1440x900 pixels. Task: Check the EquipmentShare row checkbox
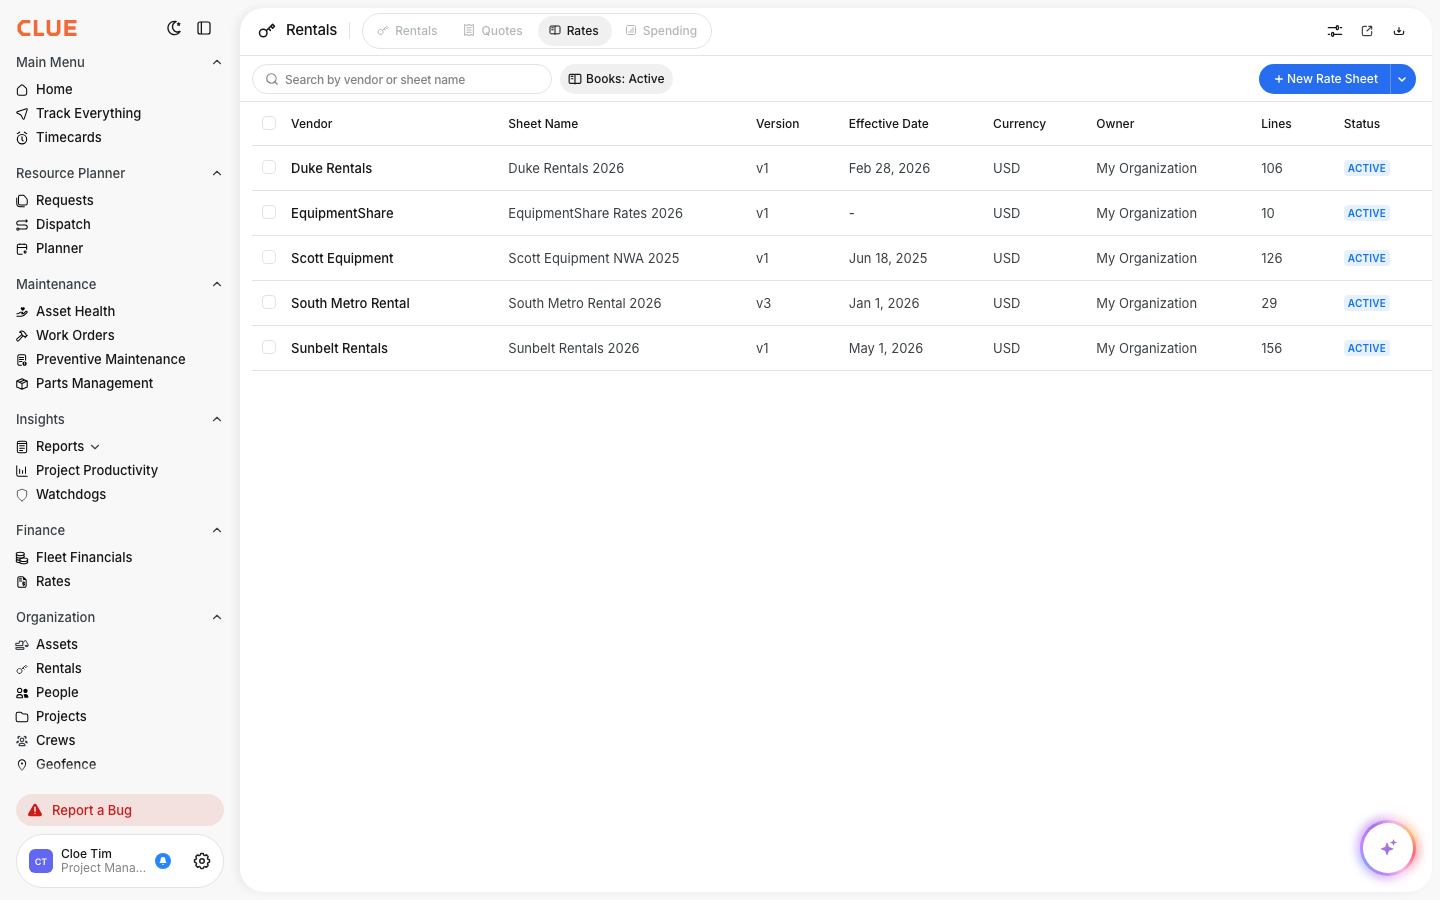coord(269,212)
